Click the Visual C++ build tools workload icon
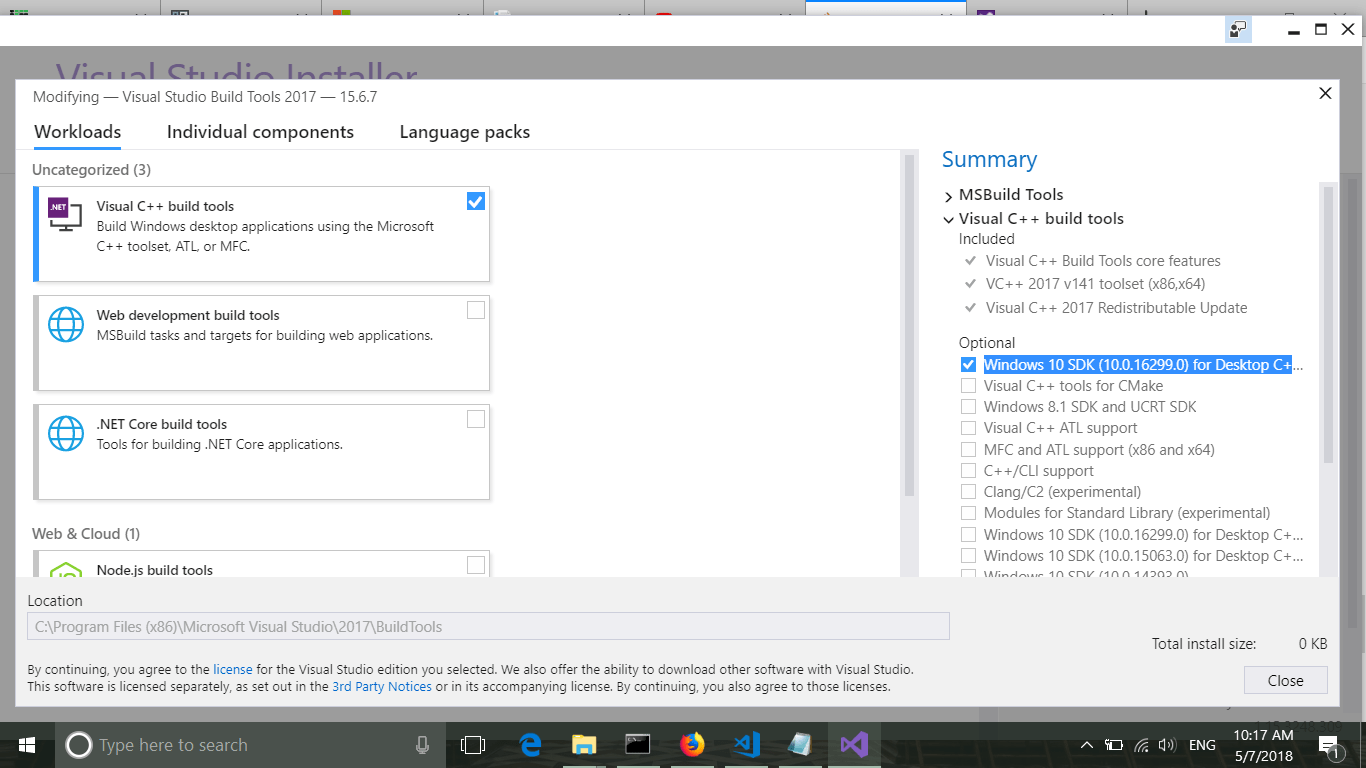The width and height of the screenshot is (1366, 768). click(x=65, y=215)
